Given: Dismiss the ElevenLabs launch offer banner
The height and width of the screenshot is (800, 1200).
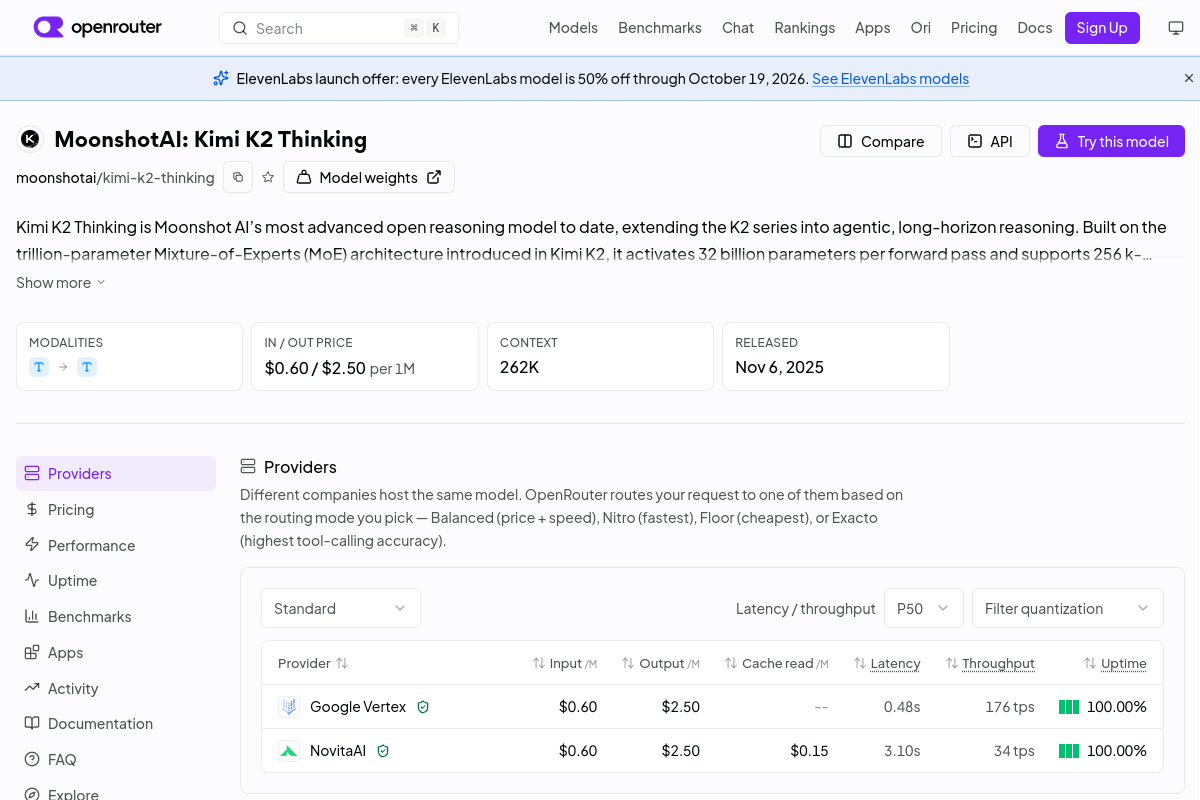Looking at the screenshot, I should pos(1189,78).
